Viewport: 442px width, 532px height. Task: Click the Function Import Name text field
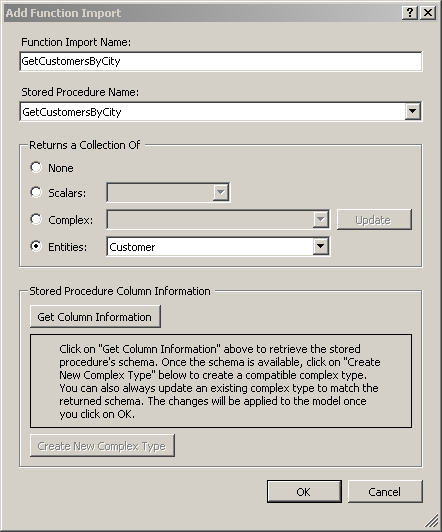click(221, 61)
